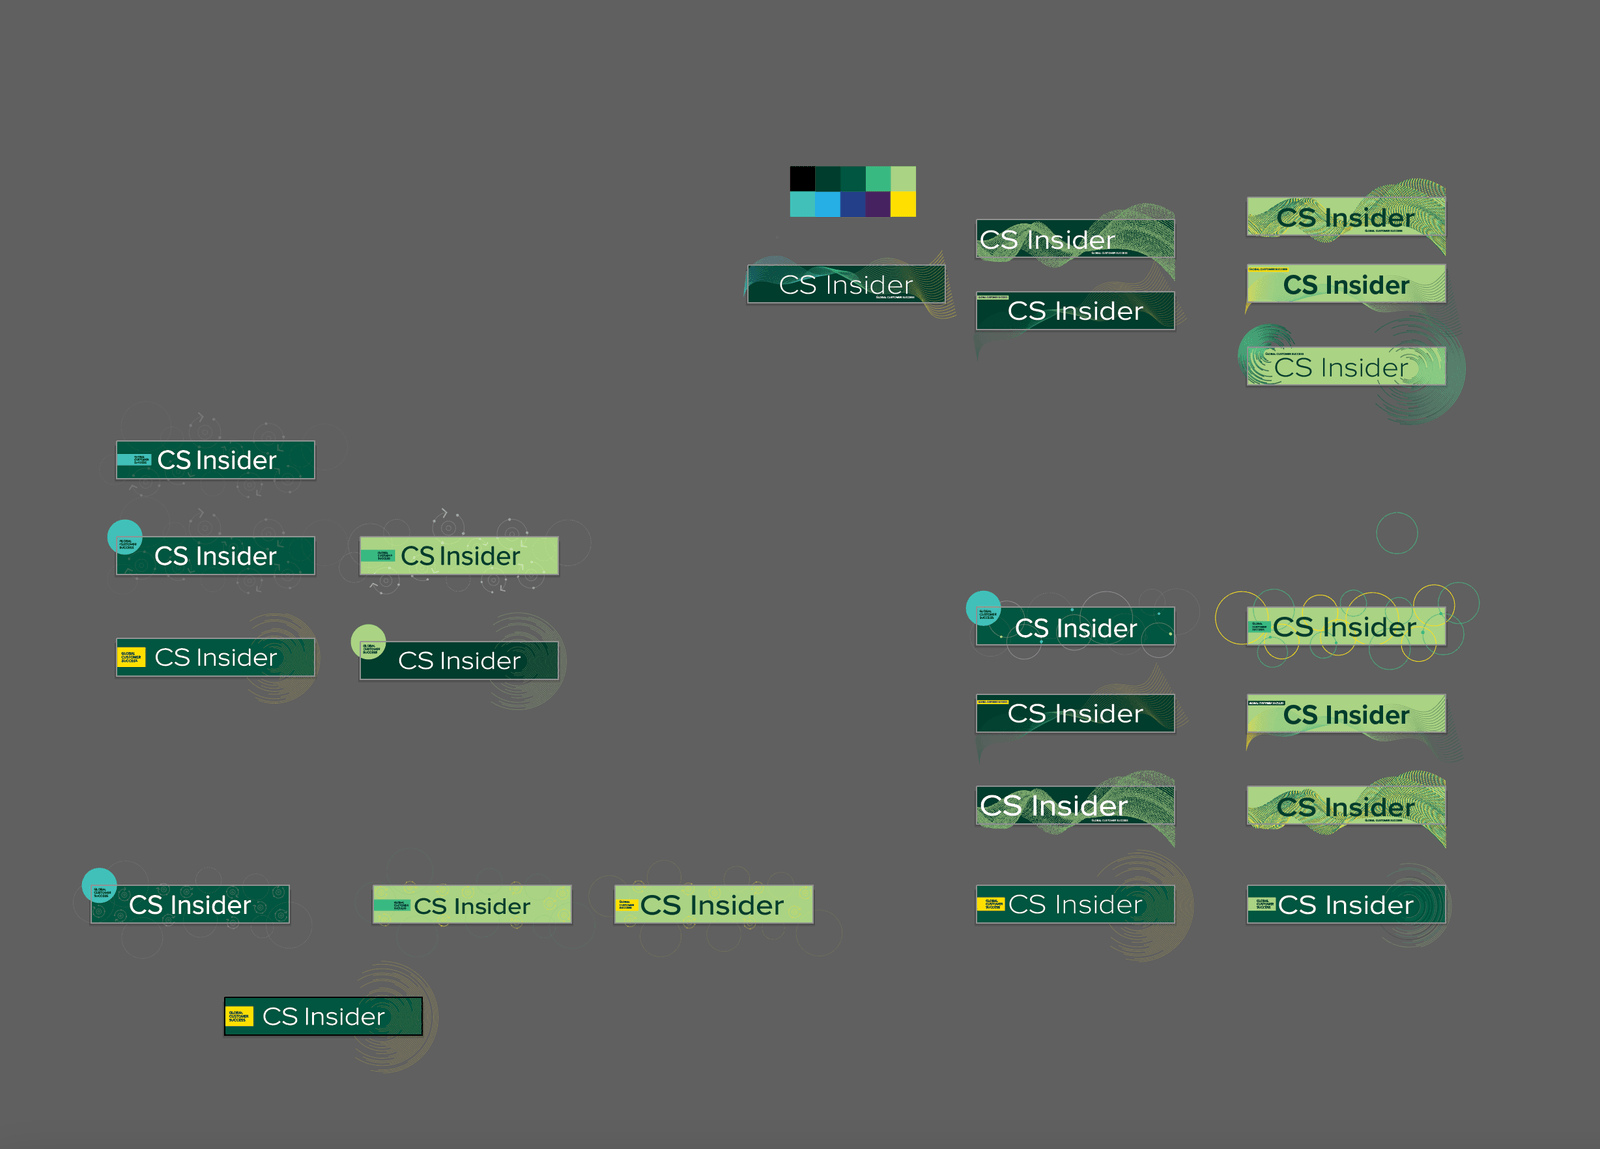Viewport: 1600px width, 1149px height.
Task: Click the empty green circle outline on the canvas
Action: pos(1397,533)
